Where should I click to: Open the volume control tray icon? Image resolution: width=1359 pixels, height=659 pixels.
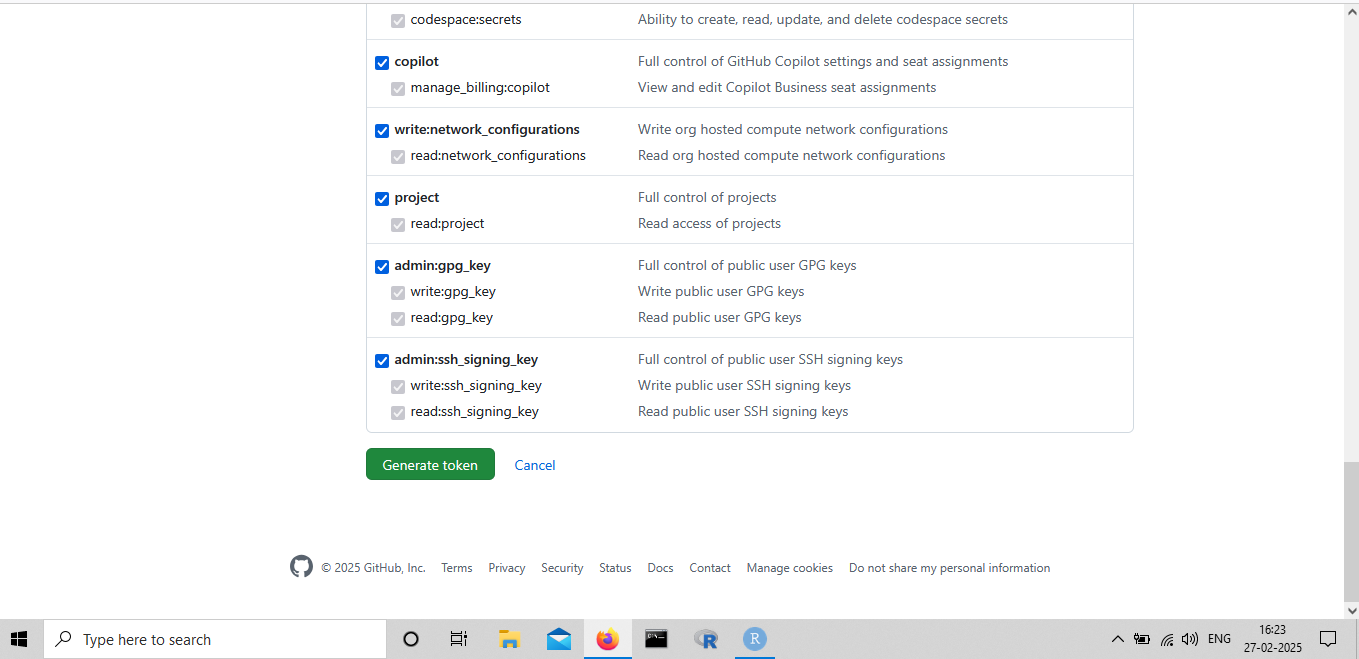(1189, 639)
